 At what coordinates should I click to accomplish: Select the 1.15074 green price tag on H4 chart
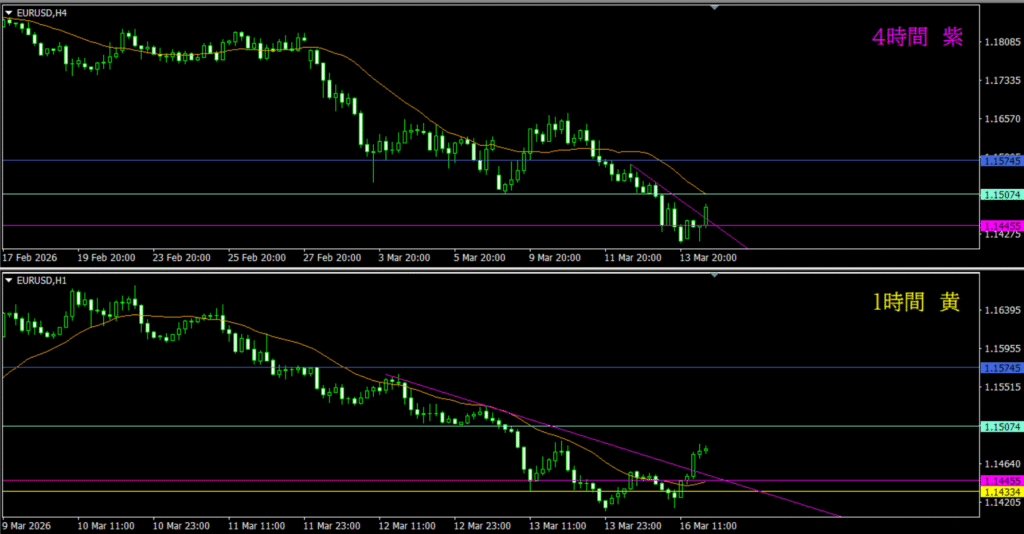1001,194
